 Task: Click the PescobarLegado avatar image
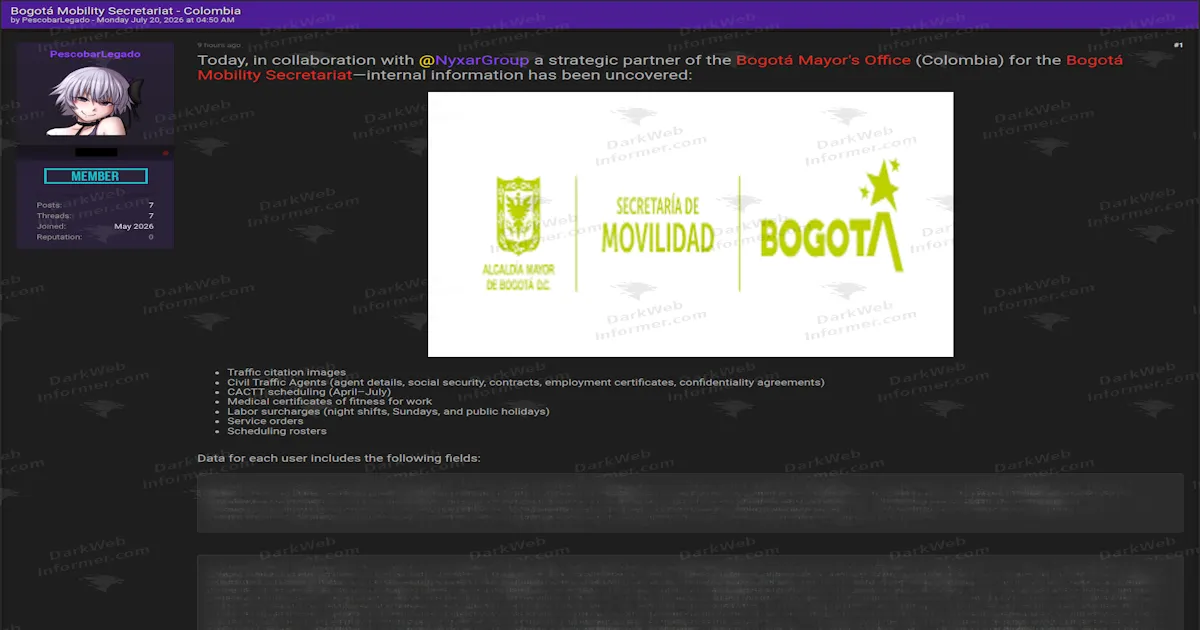(x=96, y=101)
